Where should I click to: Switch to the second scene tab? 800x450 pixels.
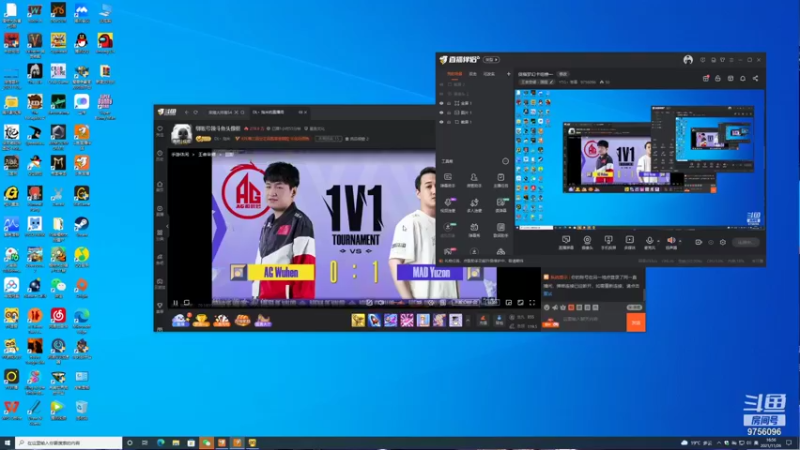(473, 74)
